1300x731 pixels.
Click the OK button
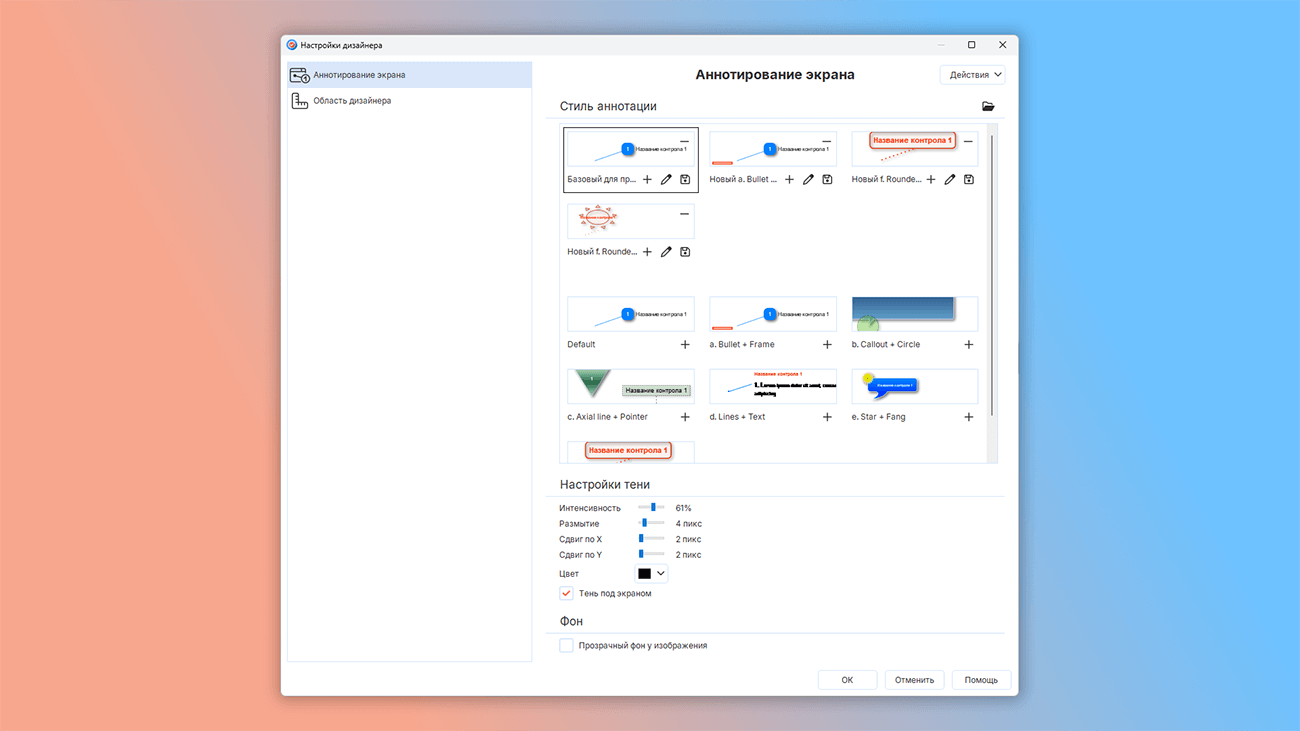pyautogui.click(x=847, y=680)
